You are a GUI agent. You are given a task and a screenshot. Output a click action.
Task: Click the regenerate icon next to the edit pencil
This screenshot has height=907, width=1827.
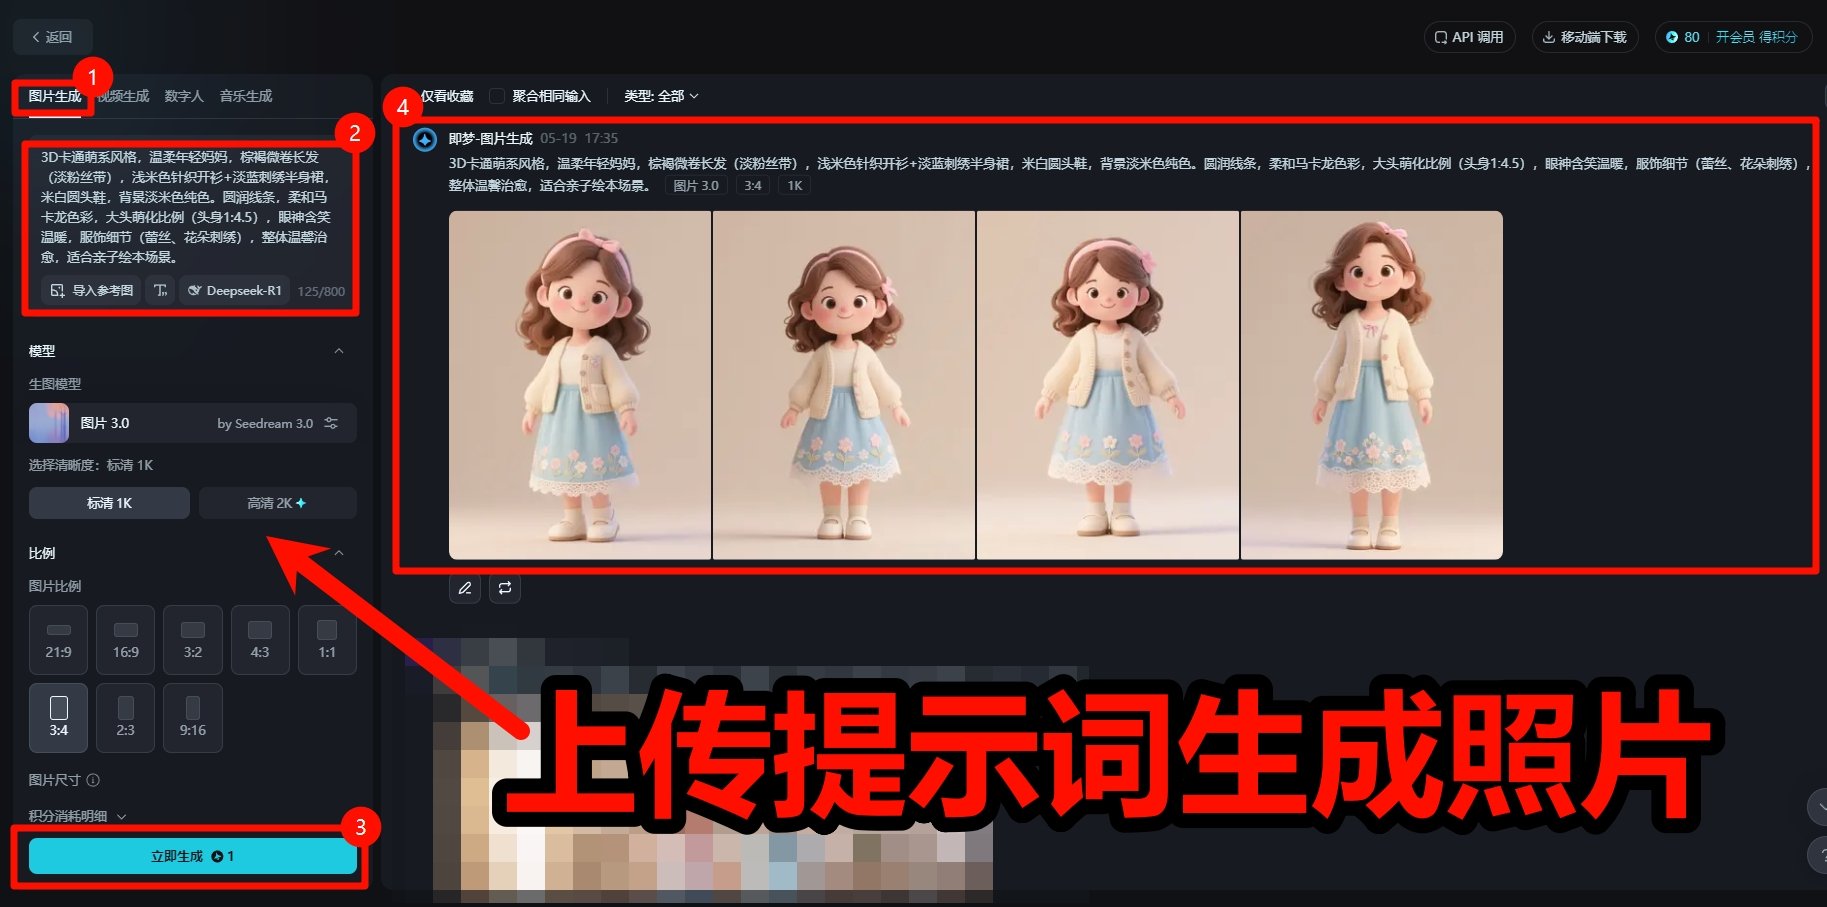click(504, 588)
